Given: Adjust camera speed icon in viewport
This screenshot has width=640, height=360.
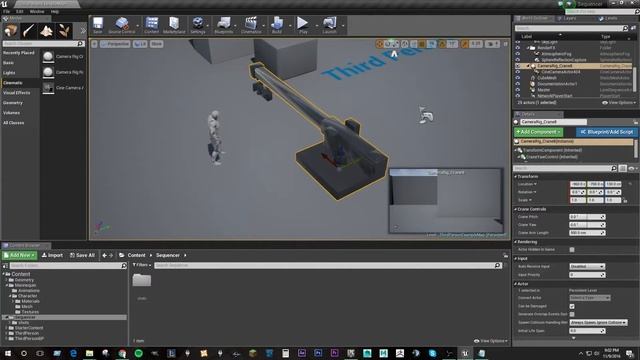Looking at the screenshot, I should point(492,44).
